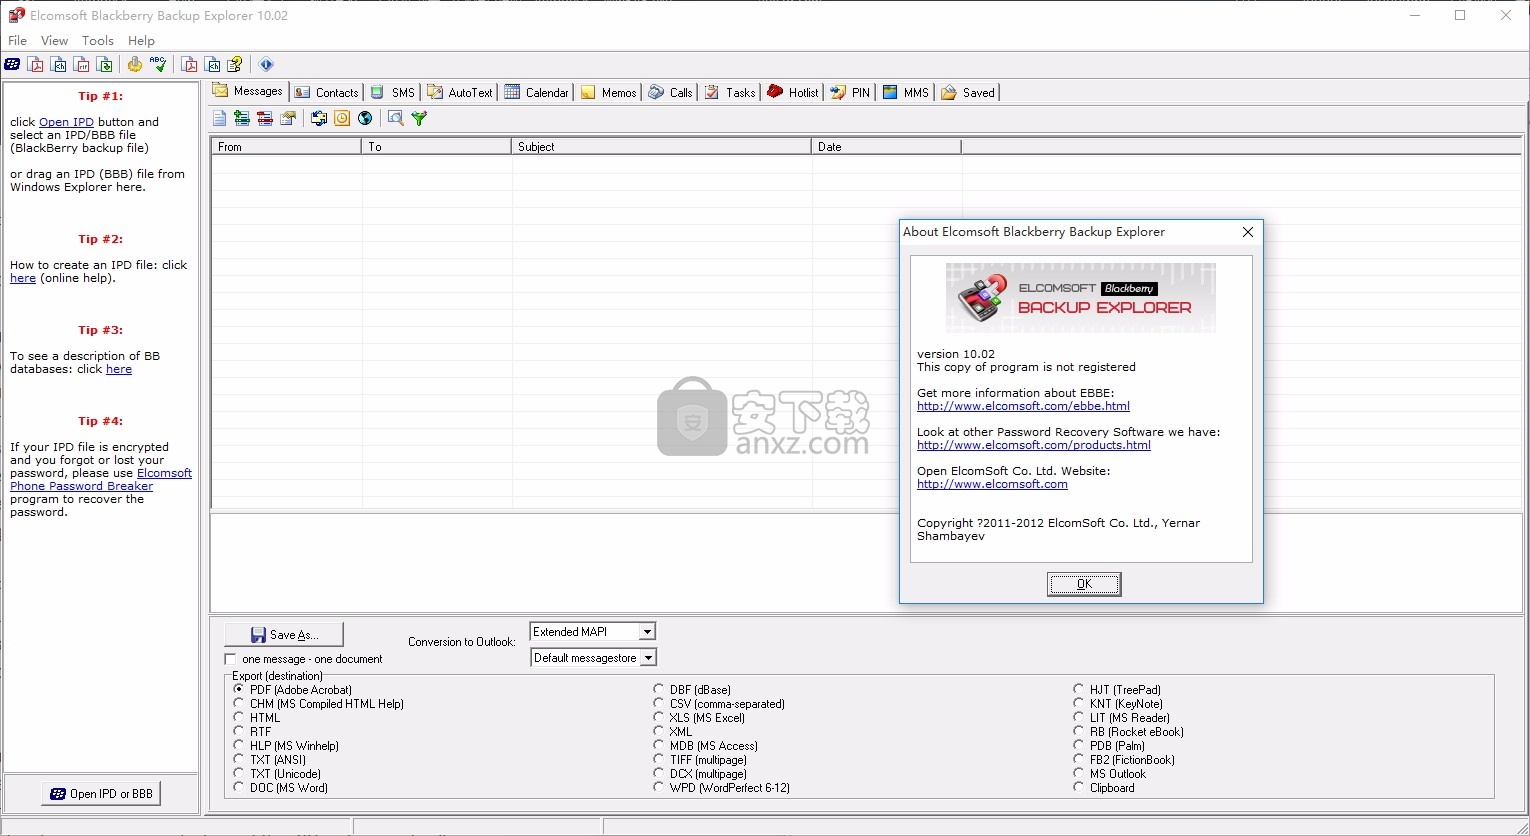Click the red minus rows icon
1530x836 pixels.
(x=265, y=118)
